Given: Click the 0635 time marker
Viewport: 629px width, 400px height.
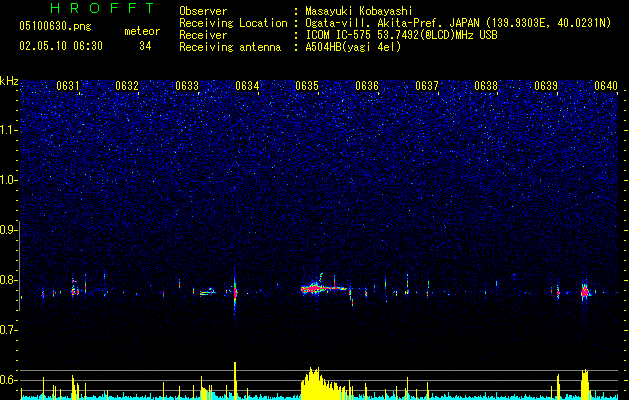Looking at the screenshot, I should pyautogui.click(x=307, y=85).
